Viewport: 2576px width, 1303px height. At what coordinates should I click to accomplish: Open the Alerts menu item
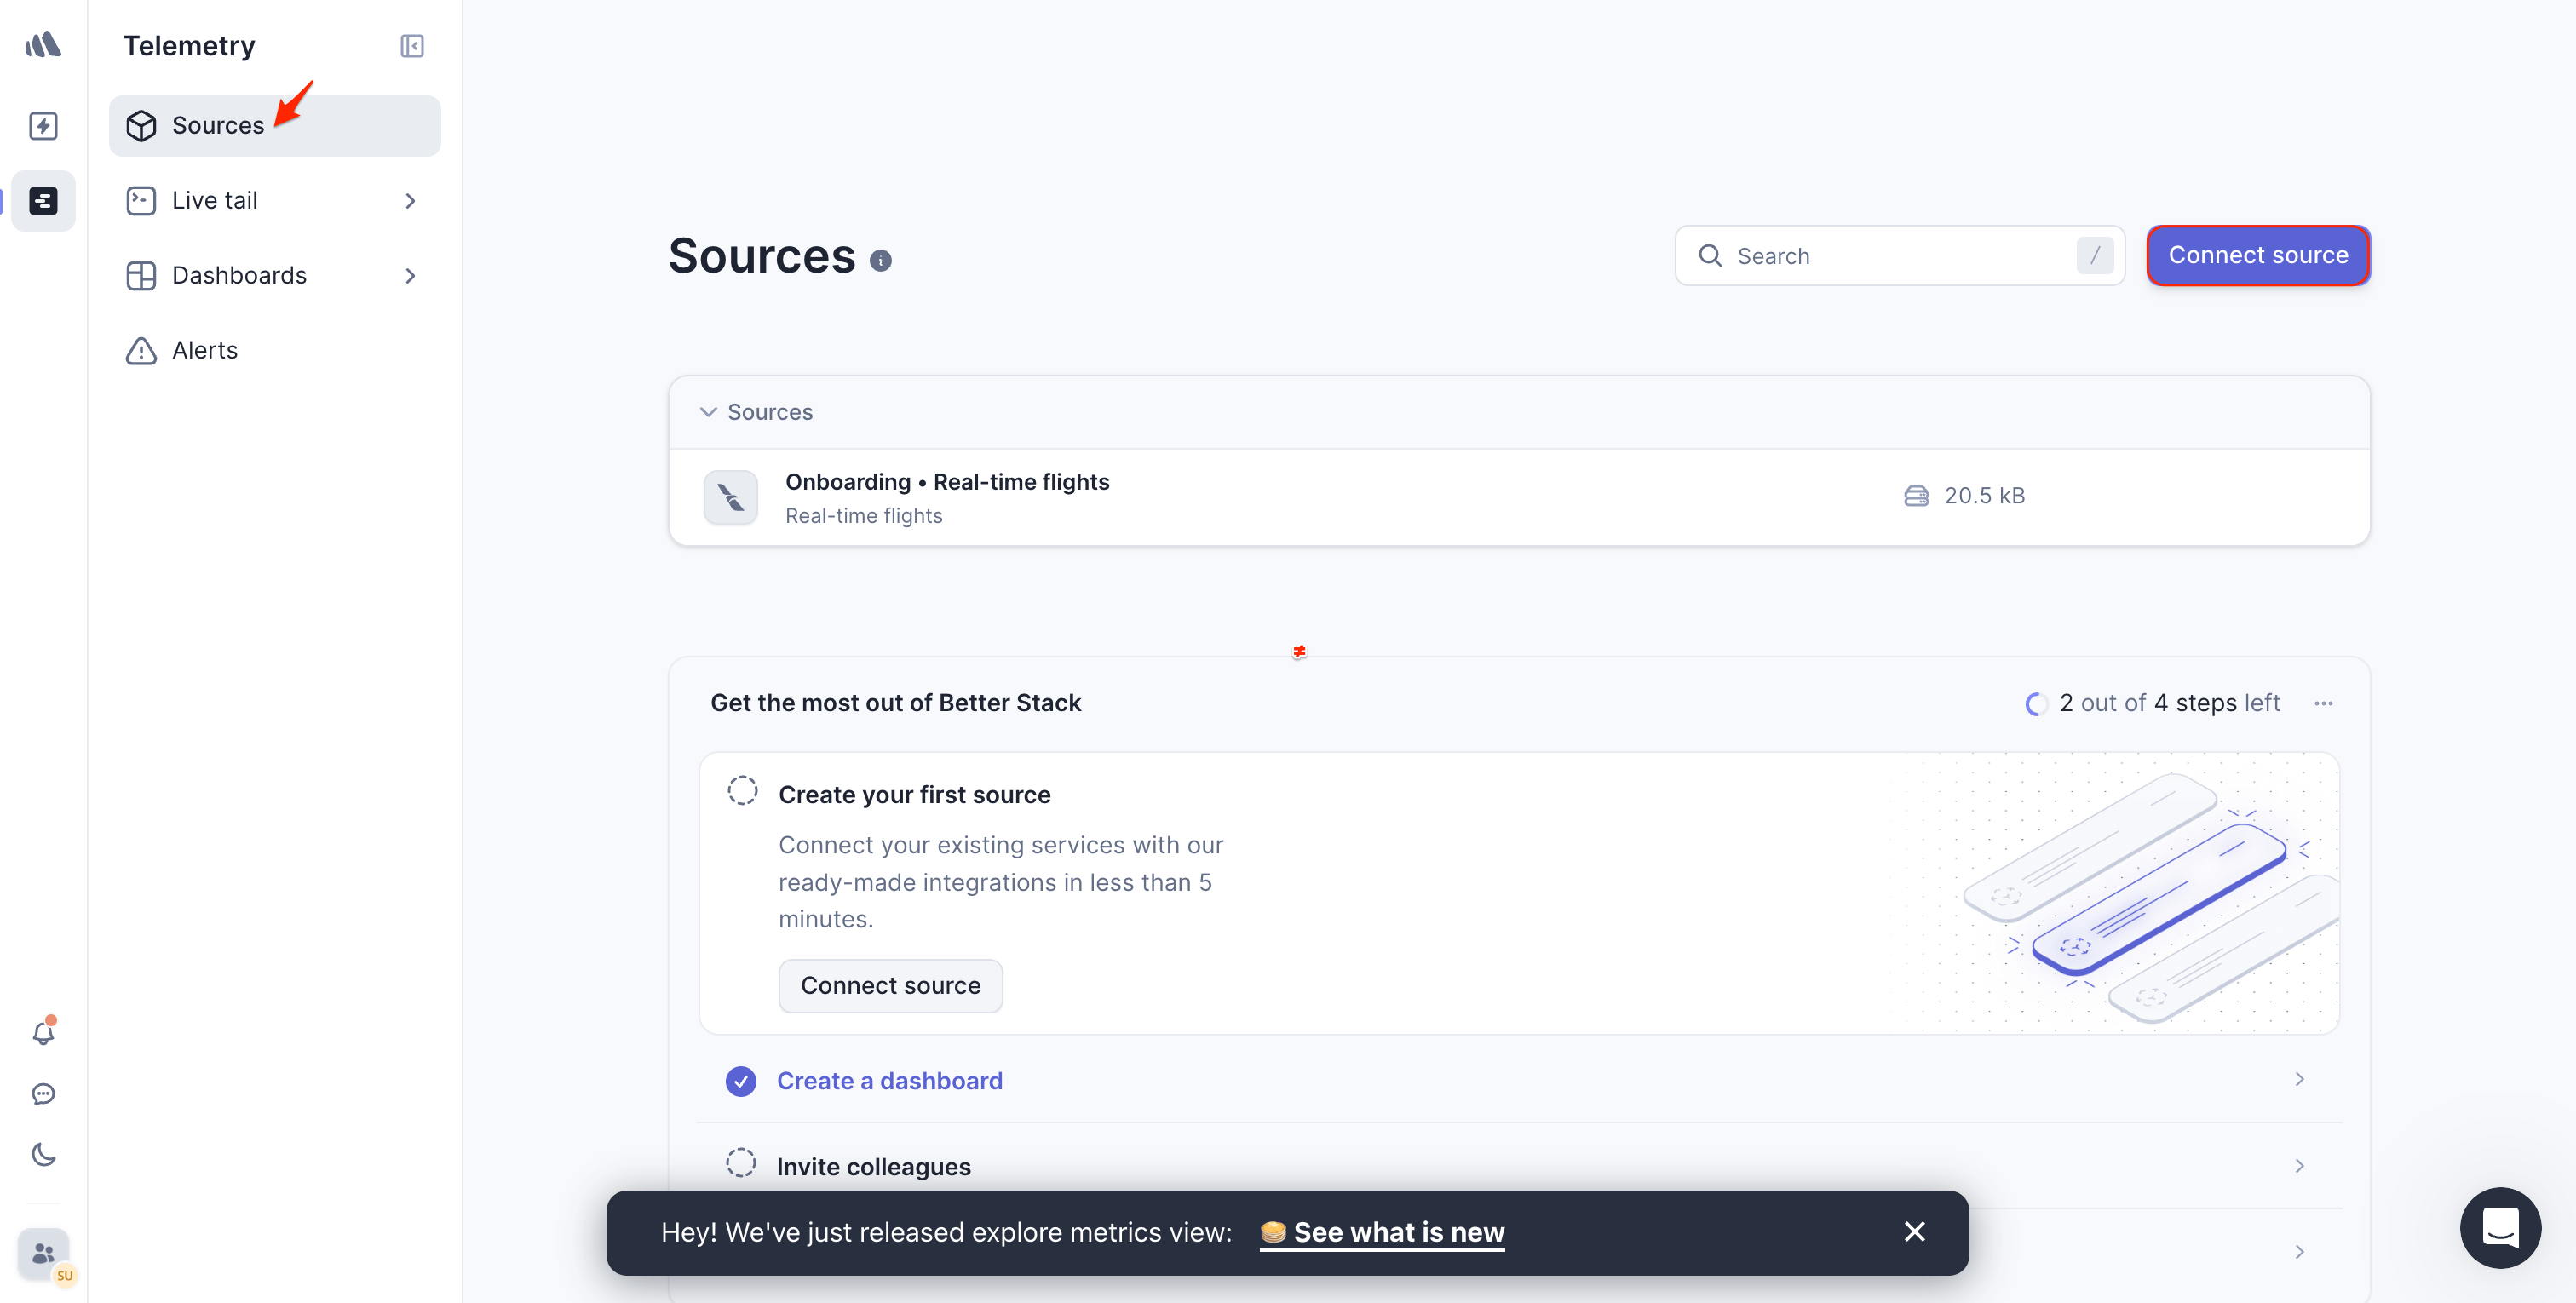pyautogui.click(x=204, y=351)
